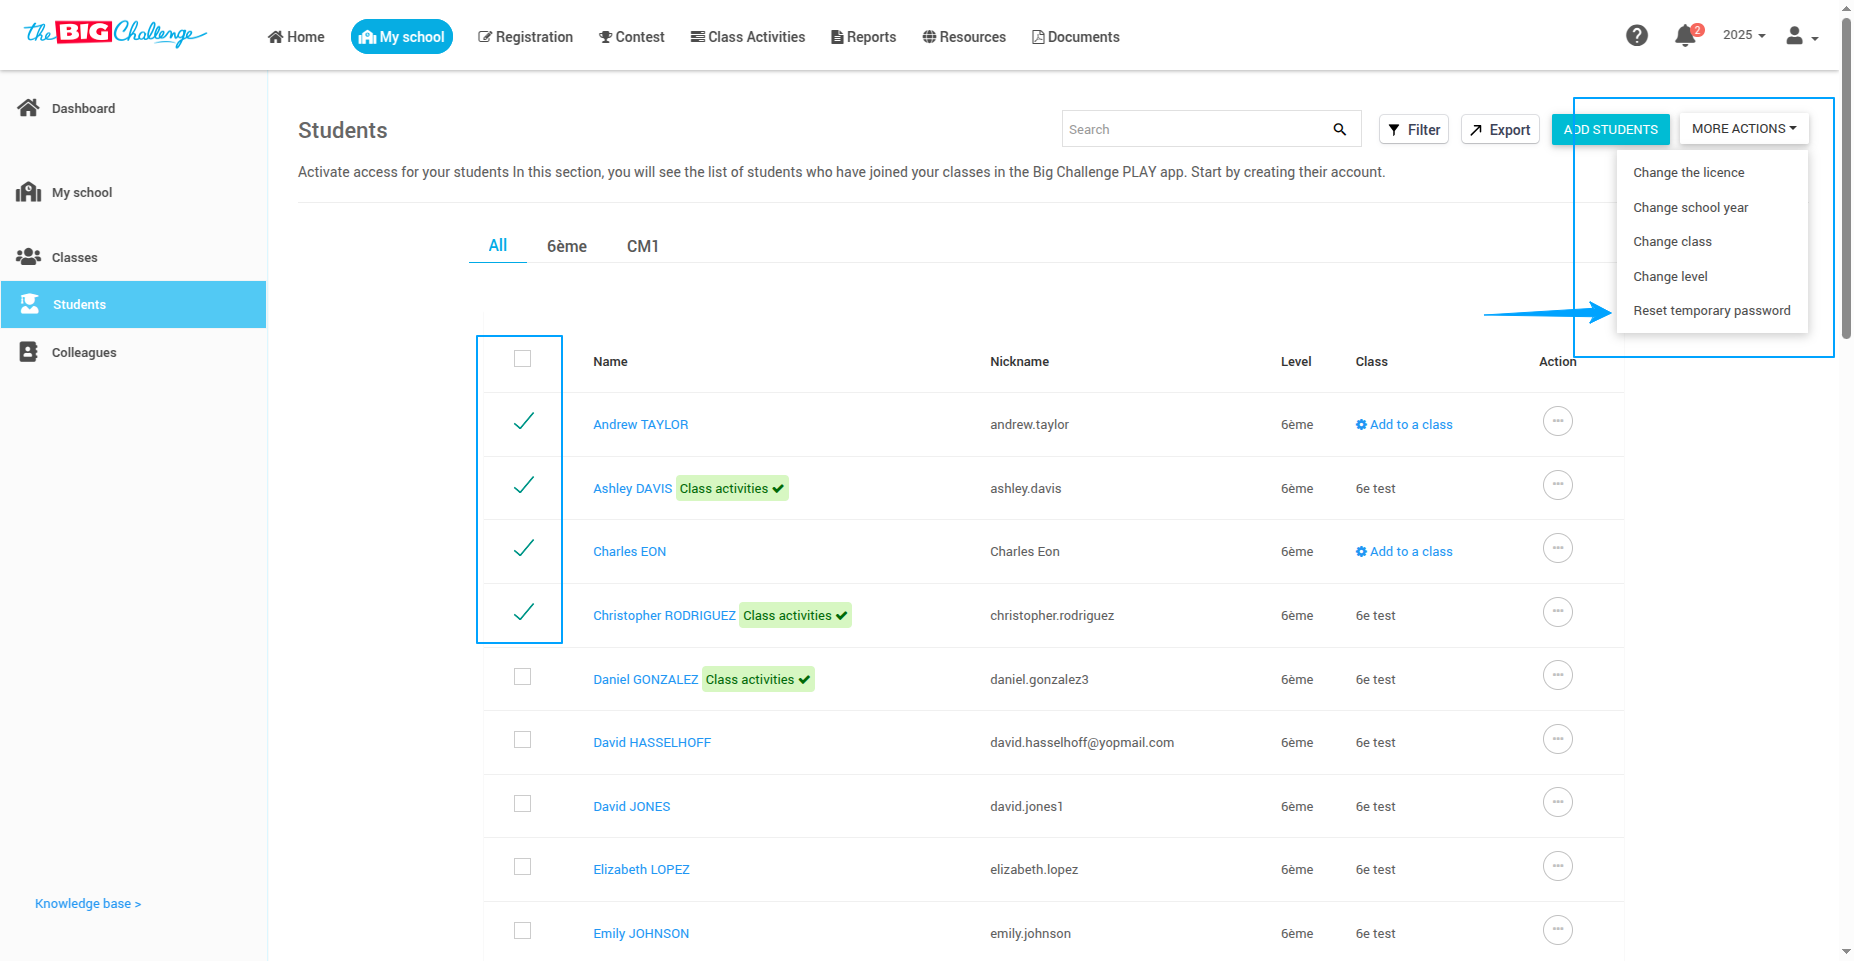Open action menu for Charles EON
The height and width of the screenshot is (961, 1854).
click(1558, 548)
